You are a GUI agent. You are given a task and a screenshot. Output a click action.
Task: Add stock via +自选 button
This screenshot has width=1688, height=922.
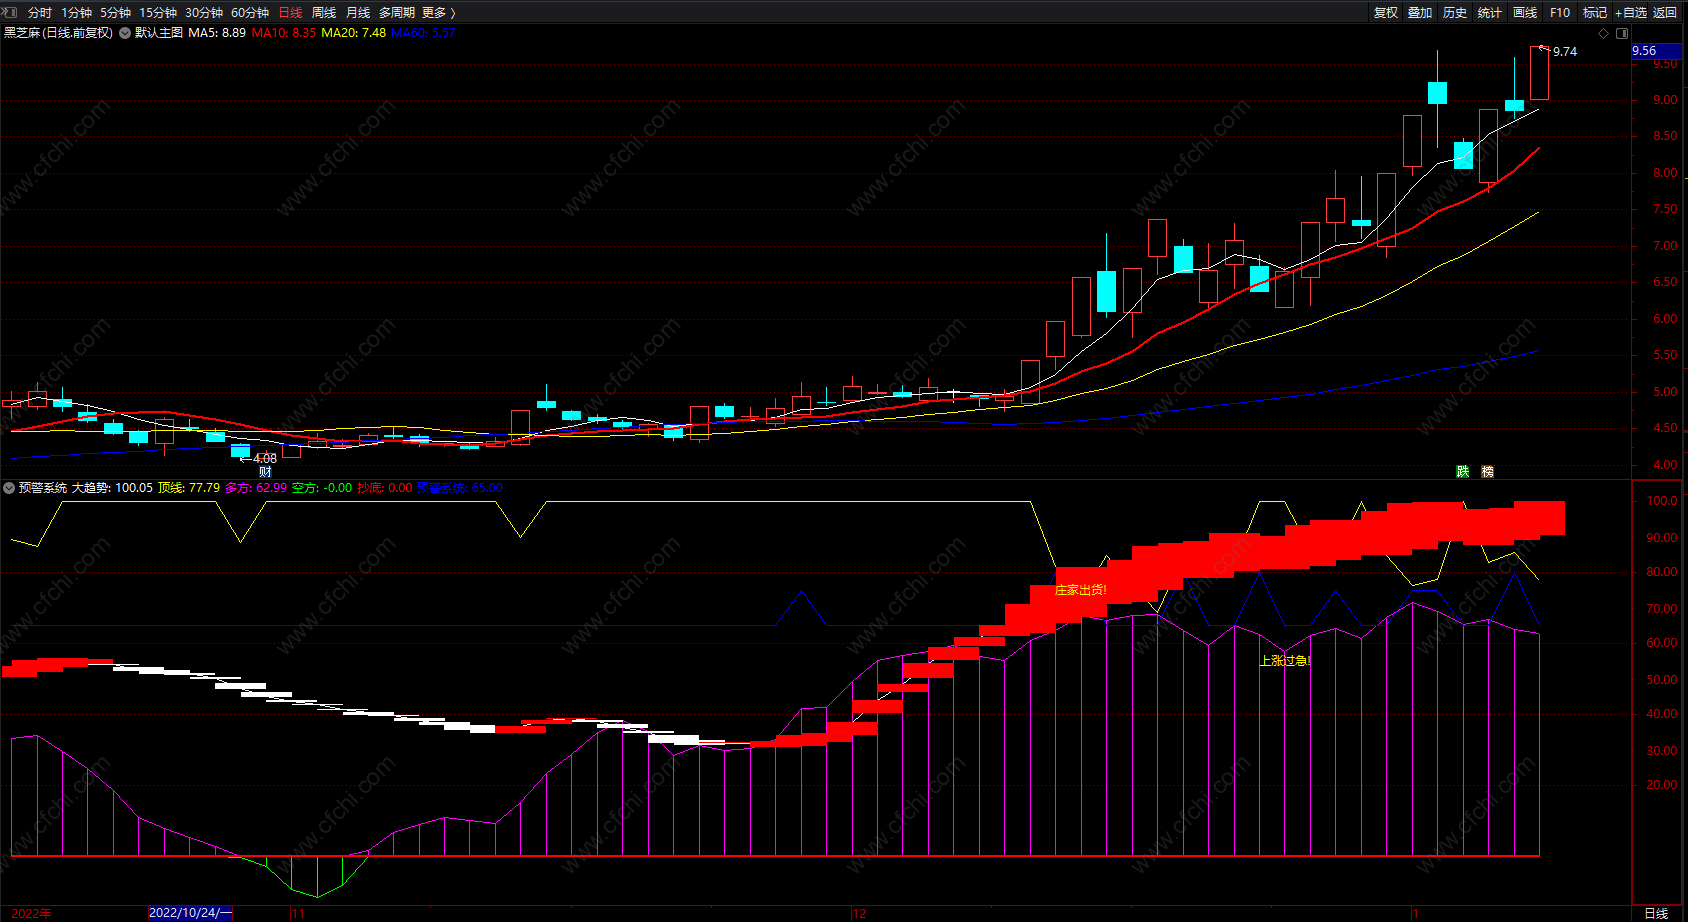pyautogui.click(x=1631, y=13)
